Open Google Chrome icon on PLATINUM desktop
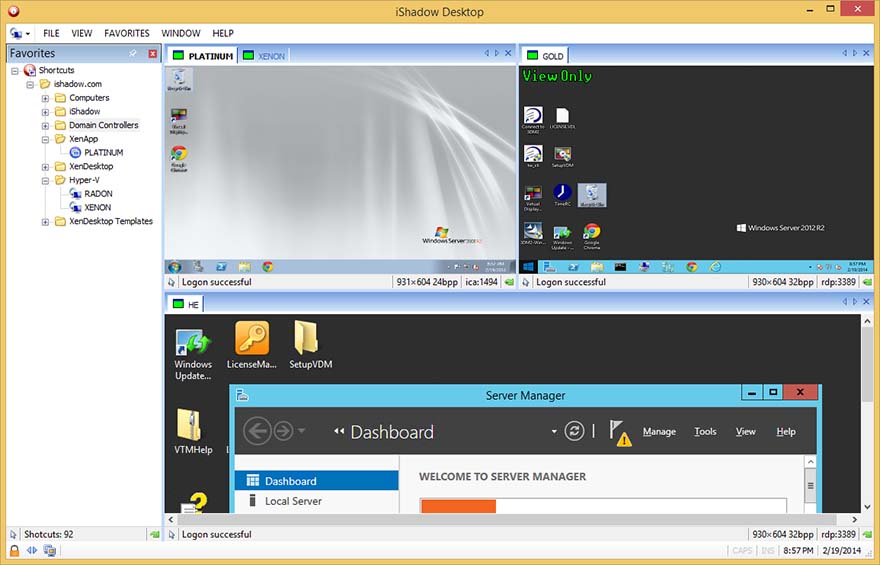Screen dimensions: 880x565 pyautogui.click(x=179, y=159)
